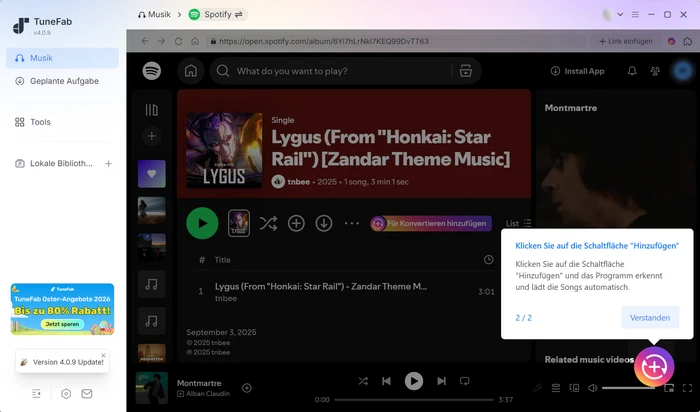Open the Musik section in sidebar
The width and height of the screenshot is (700, 412).
click(x=62, y=58)
